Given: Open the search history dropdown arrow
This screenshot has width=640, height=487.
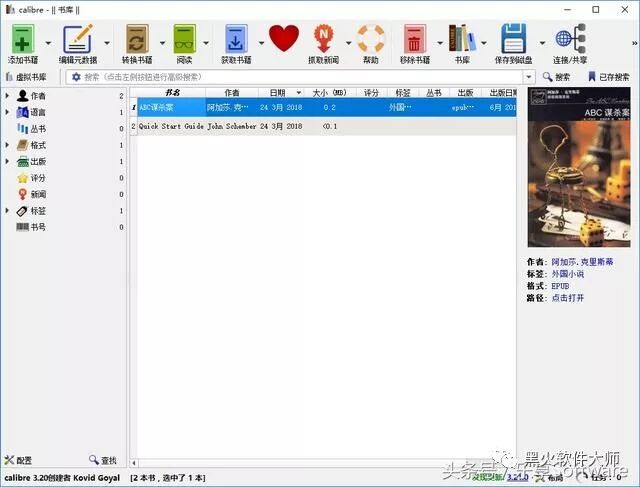Looking at the screenshot, I should click(529, 77).
